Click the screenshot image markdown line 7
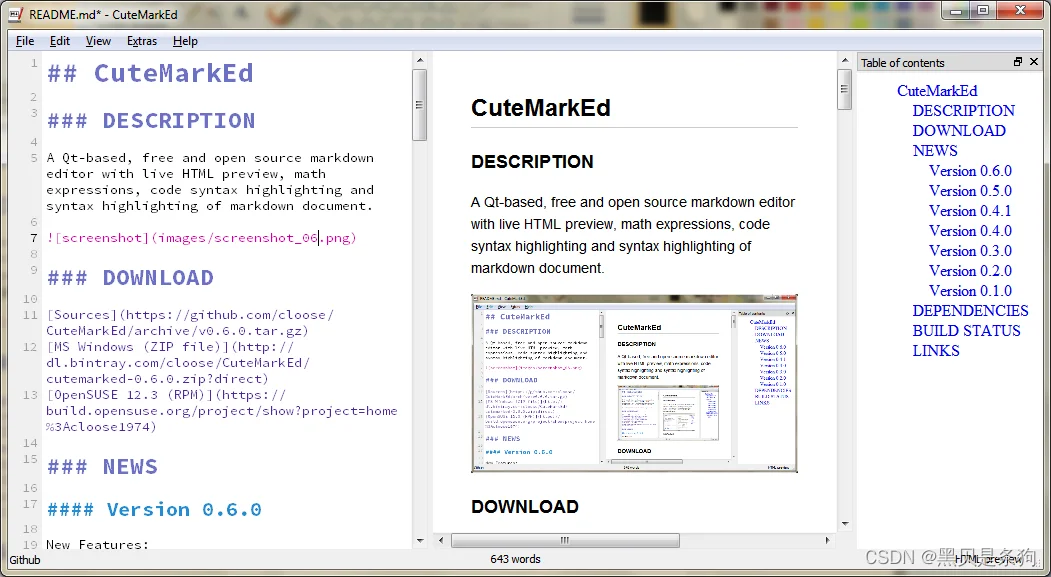Screen dimensions: 1051x577 [x=201, y=238]
